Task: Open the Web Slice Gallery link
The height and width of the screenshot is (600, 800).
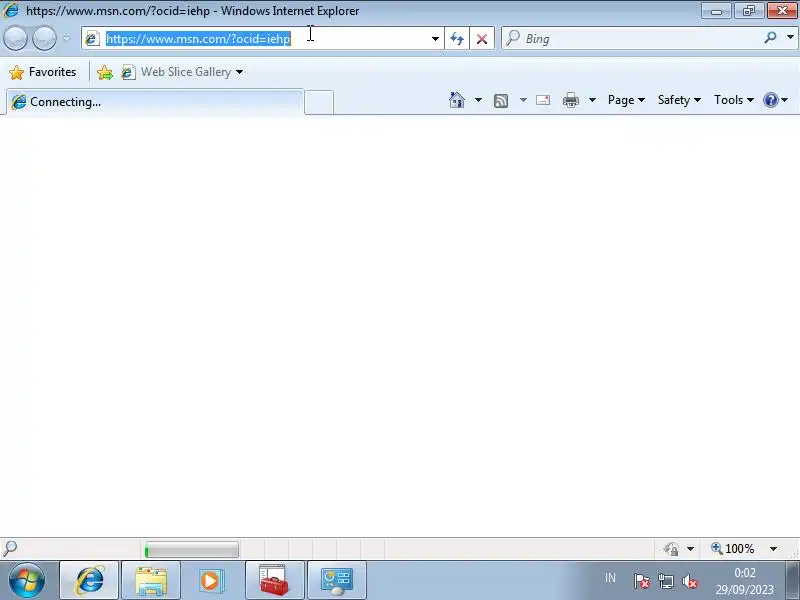Action: click(x=177, y=72)
